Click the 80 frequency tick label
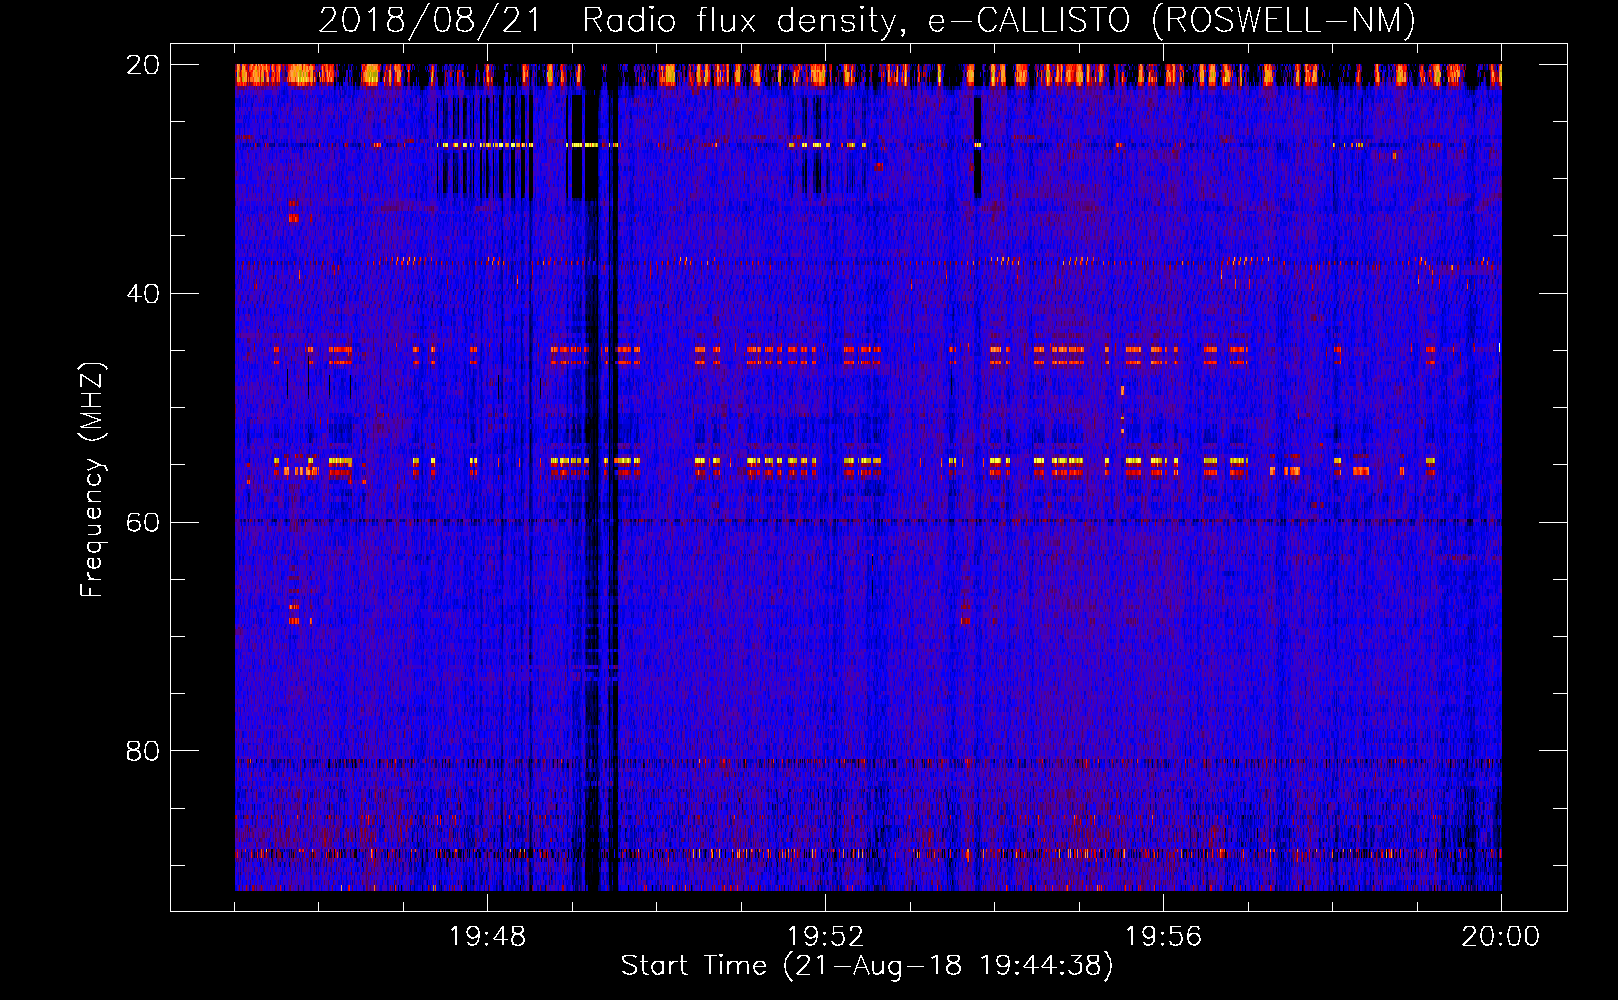Image resolution: width=1618 pixels, height=1000 pixels. [x=142, y=751]
